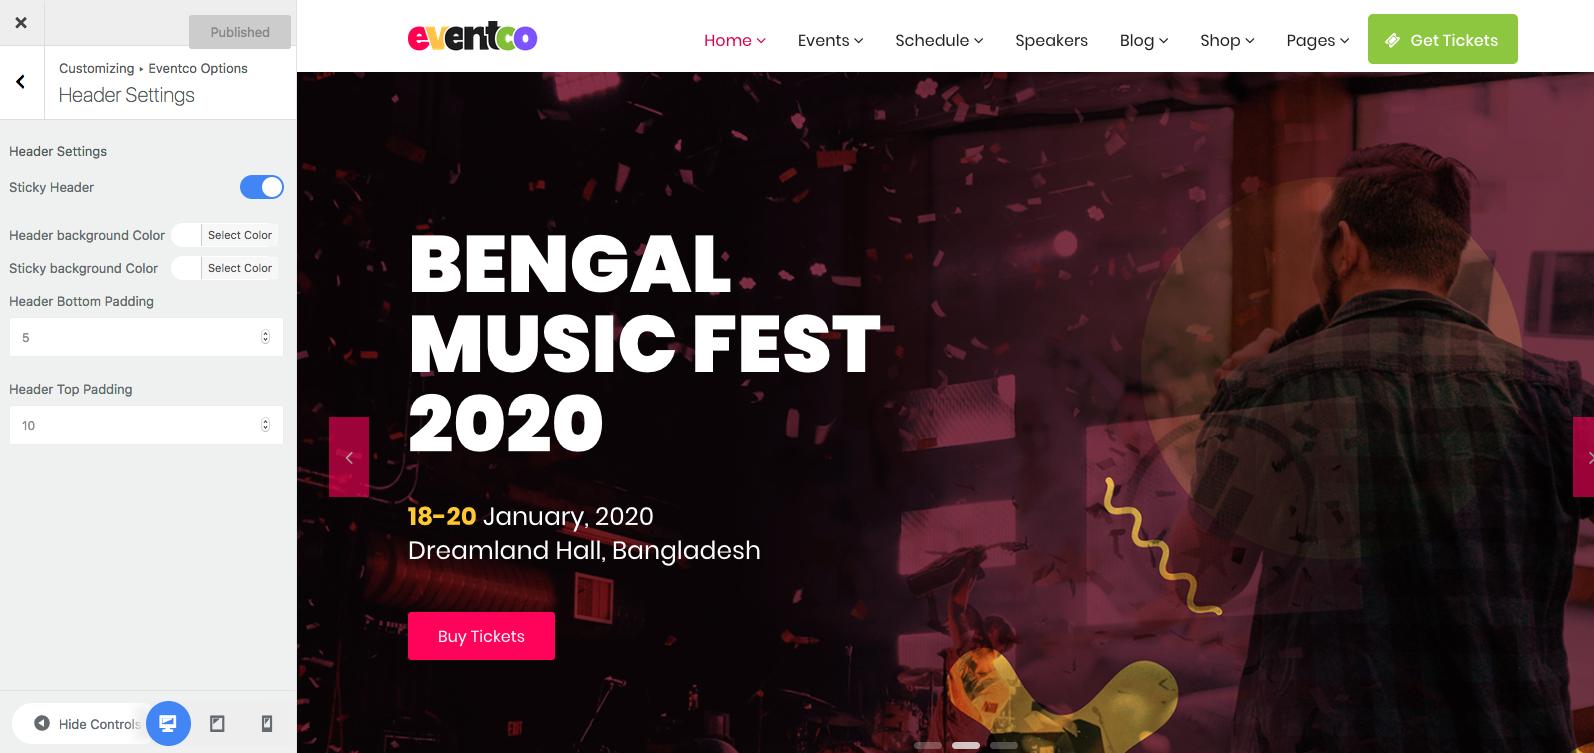Image resolution: width=1594 pixels, height=753 pixels.
Task: Disable the Sticky Header toggle
Action: tap(262, 187)
